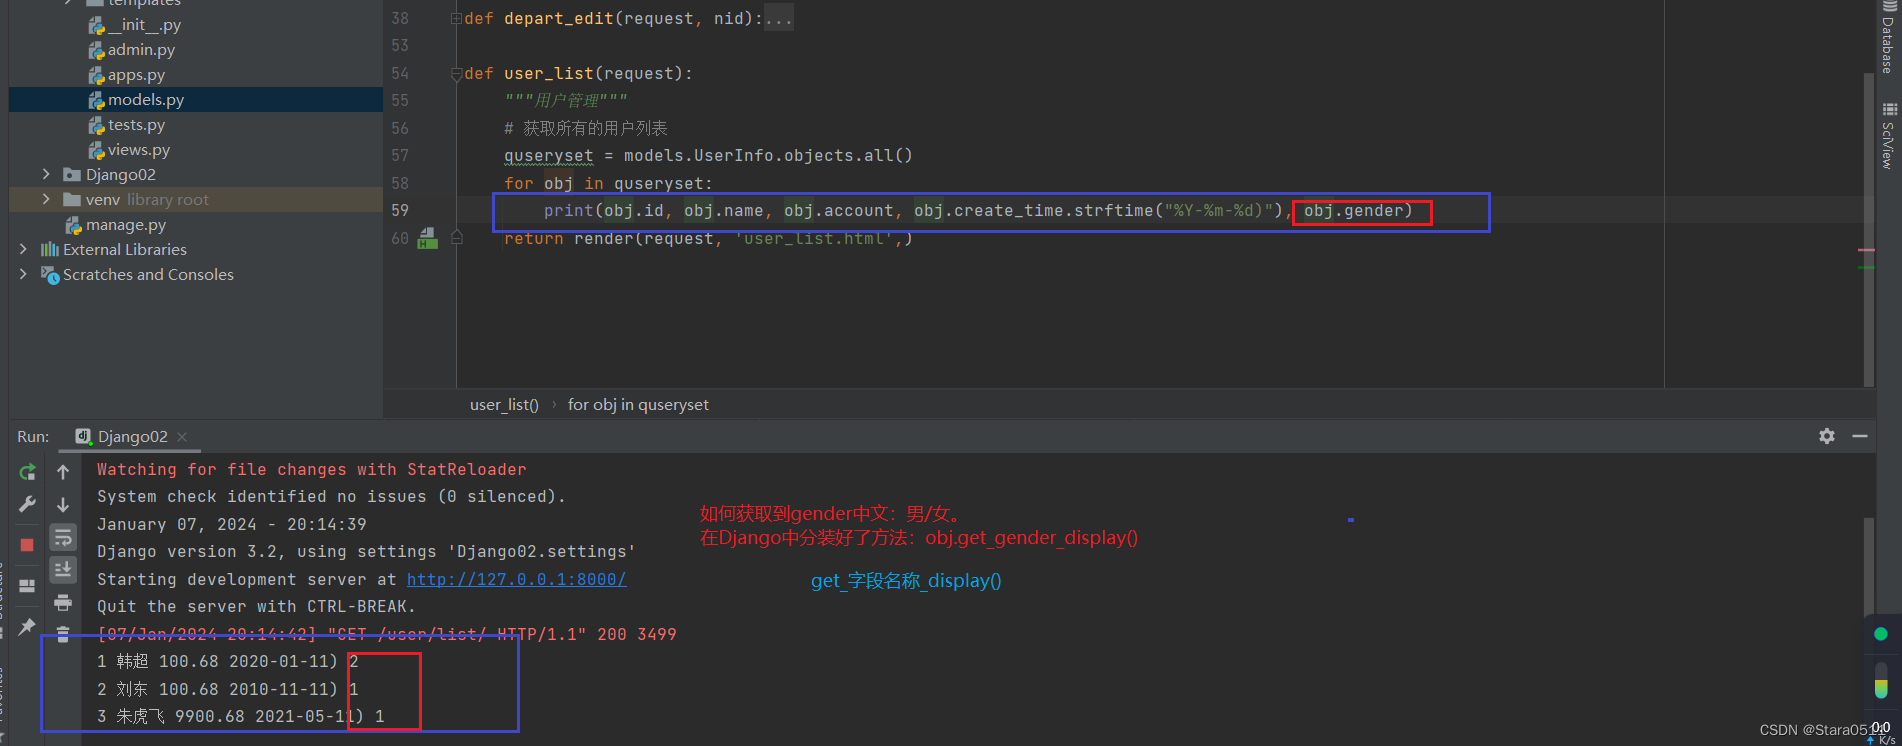Viewport: 1902px width, 746px height.
Task: Click the restore layout icon
Action: click(27, 586)
